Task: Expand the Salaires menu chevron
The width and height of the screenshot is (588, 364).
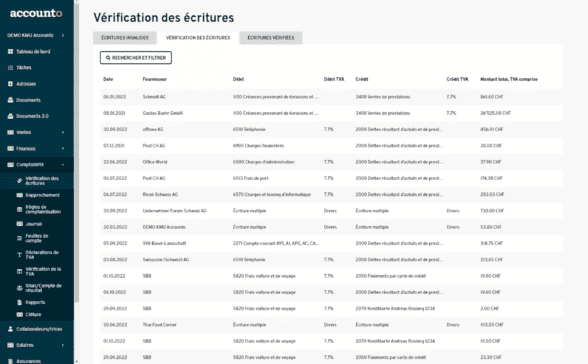Action: pyautogui.click(x=63, y=345)
